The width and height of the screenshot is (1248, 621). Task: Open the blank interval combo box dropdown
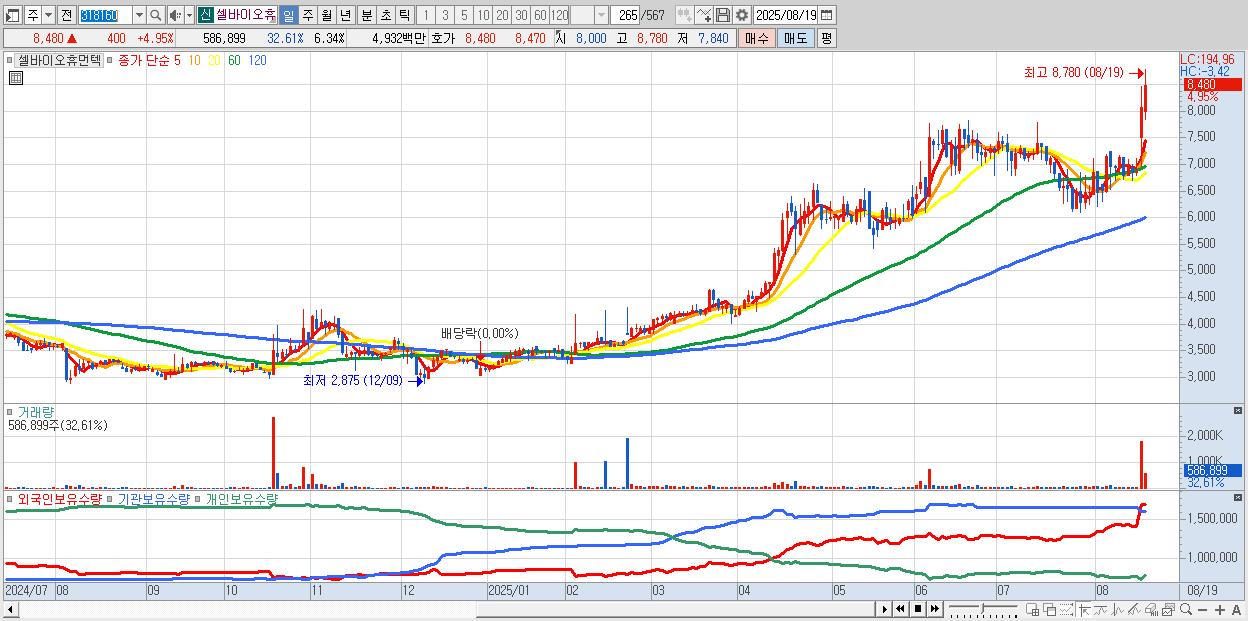tap(601, 15)
